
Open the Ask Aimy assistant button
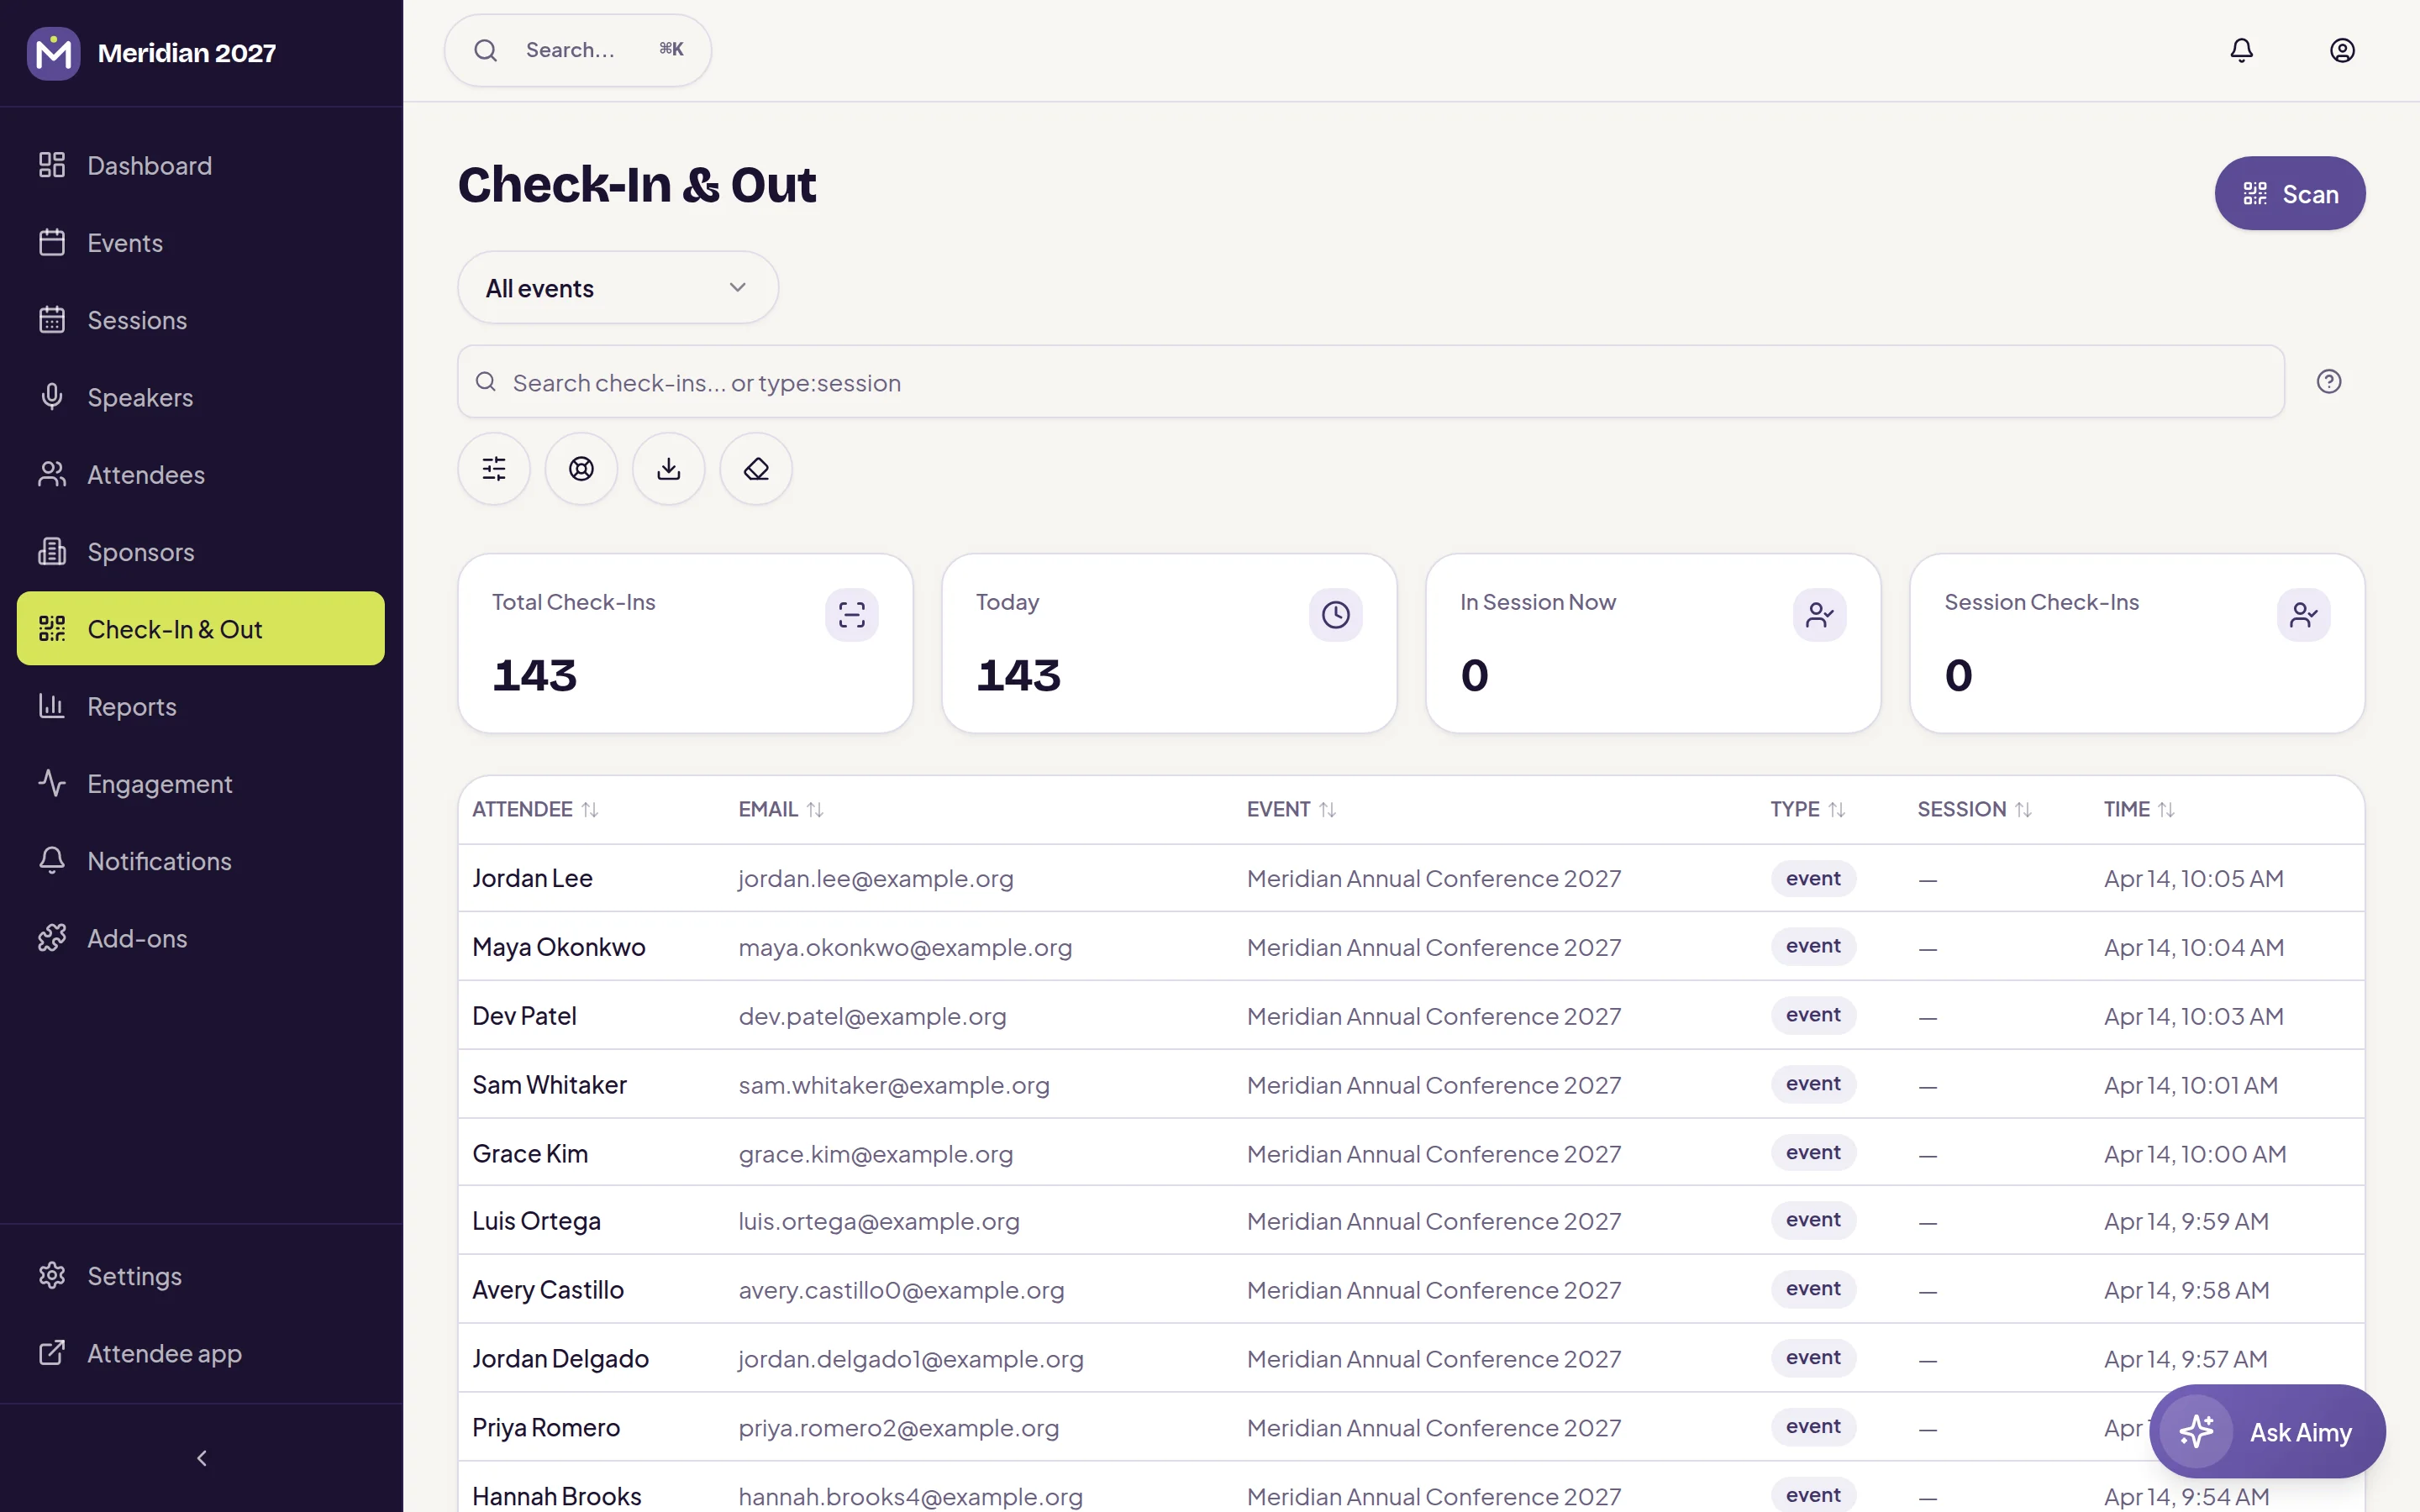pyautogui.click(x=2266, y=1431)
